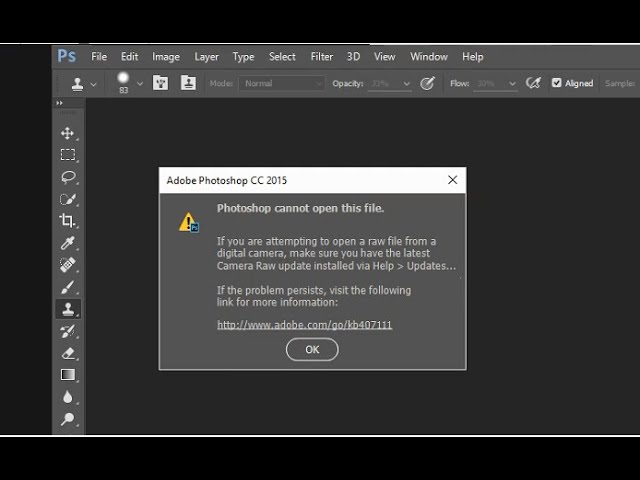Expand the Opacity value dropdown
Screen dimensions: 640x480
click(407, 84)
